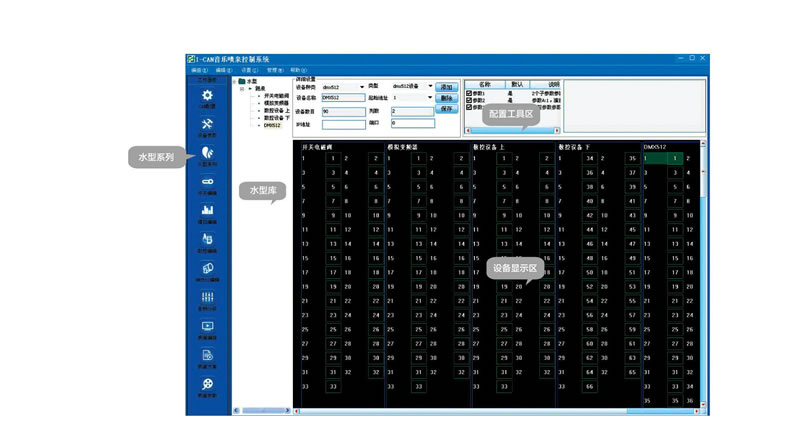Toggle the 参数1 checkbox

pos(469,93)
